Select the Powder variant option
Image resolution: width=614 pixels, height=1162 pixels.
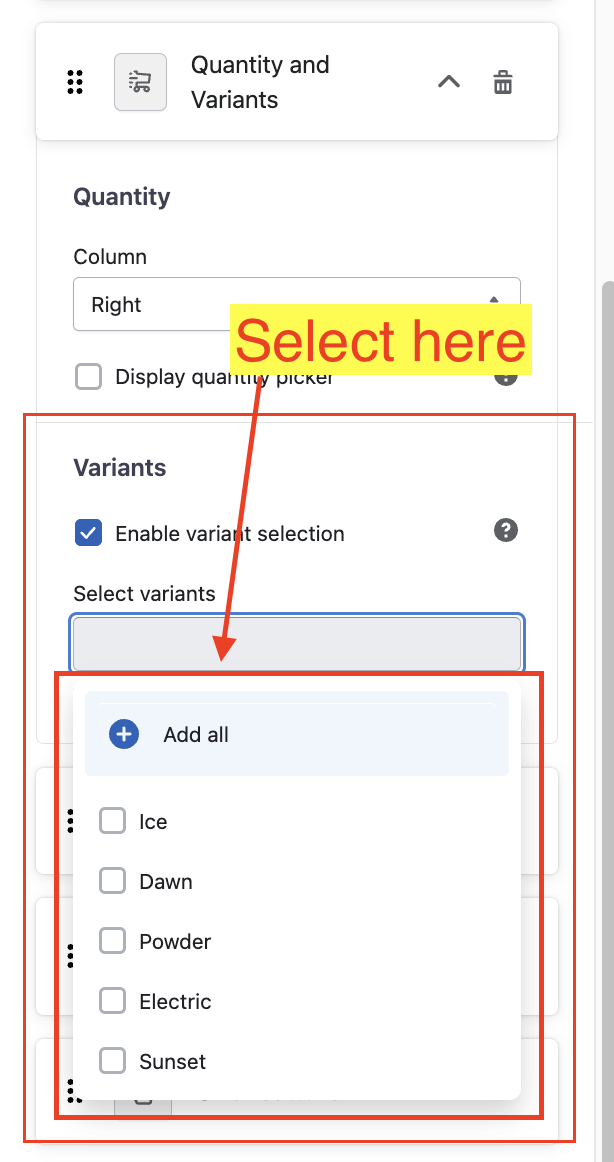click(x=112, y=941)
